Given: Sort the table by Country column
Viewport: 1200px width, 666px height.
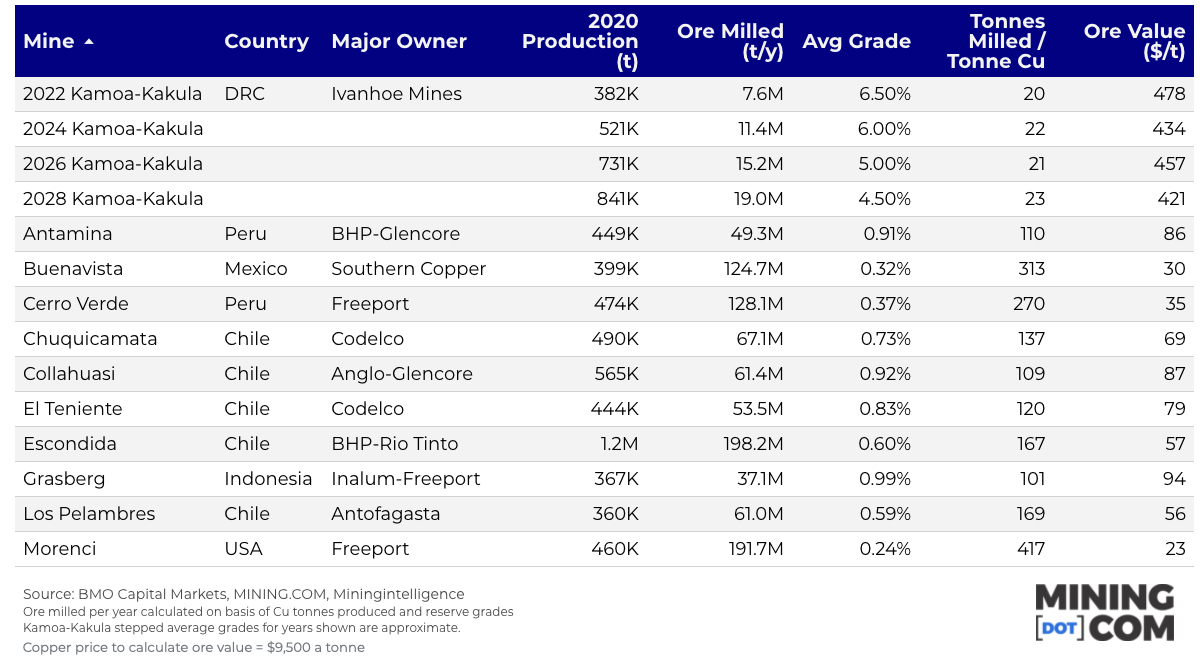Looking at the screenshot, I should [x=266, y=42].
